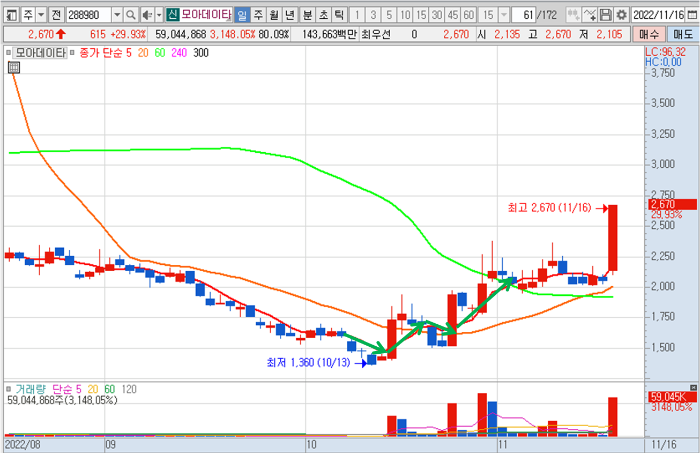The width and height of the screenshot is (700, 453).
Task: Click the LC:96.32 indicator text
Action: coord(665,52)
